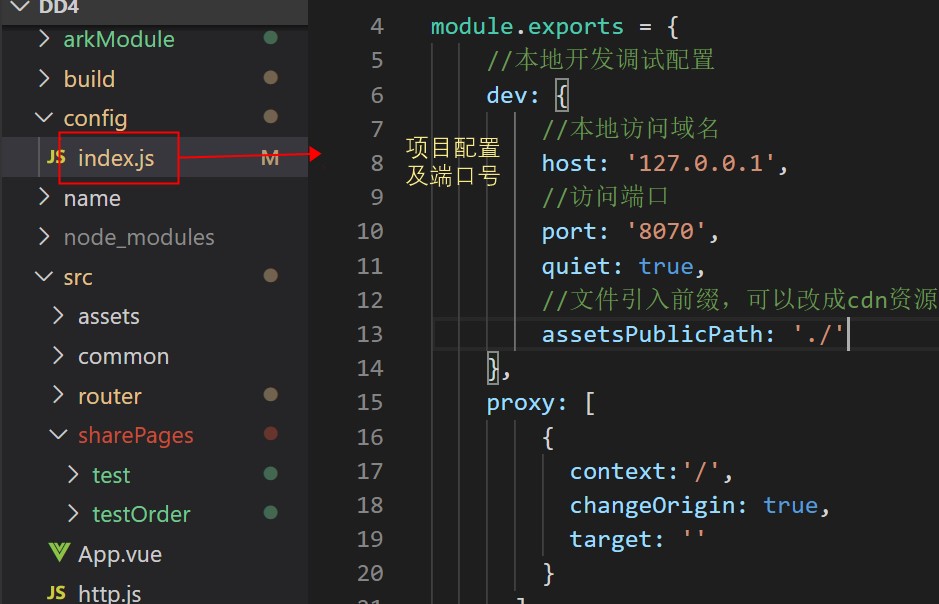The image size is (939, 604).
Task: Select the node_modules folder name
Action: [139, 238]
